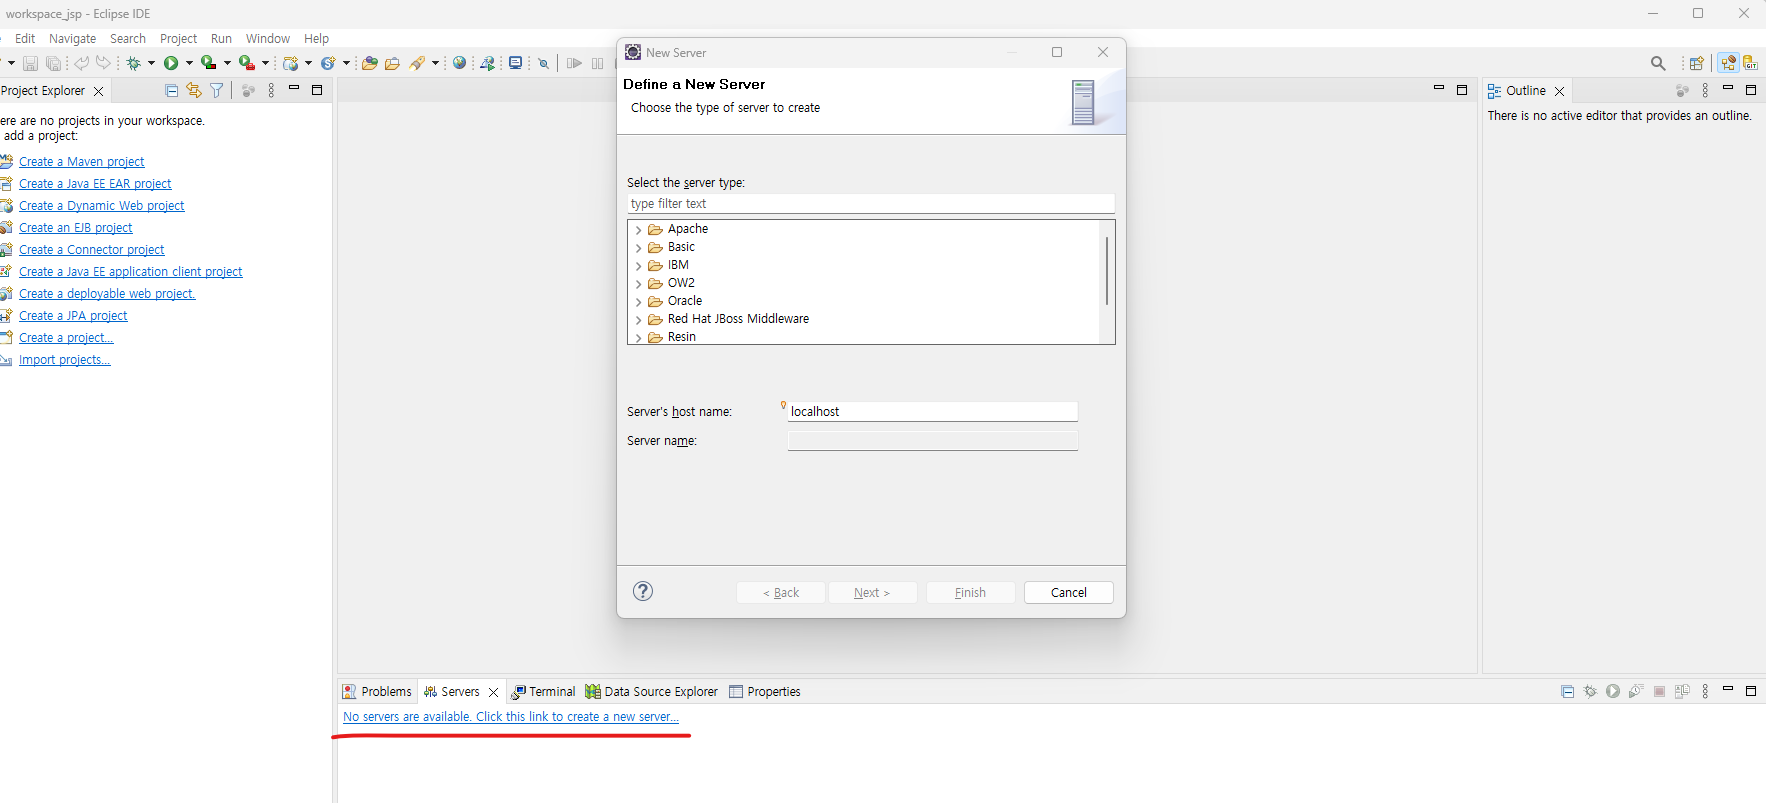Screen dimensions: 1766x803
Task: Expand the Oracle server folder
Action: pos(639,302)
